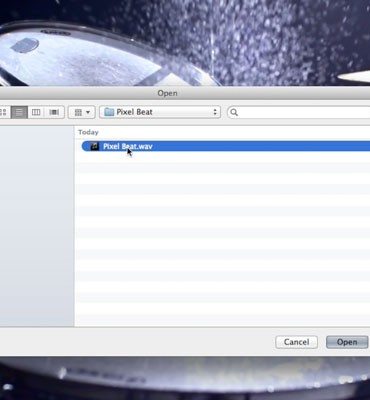Image resolution: width=370 pixels, height=400 pixels.
Task: Click the folder icon beside Pixel Beat
Action: coord(109,112)
